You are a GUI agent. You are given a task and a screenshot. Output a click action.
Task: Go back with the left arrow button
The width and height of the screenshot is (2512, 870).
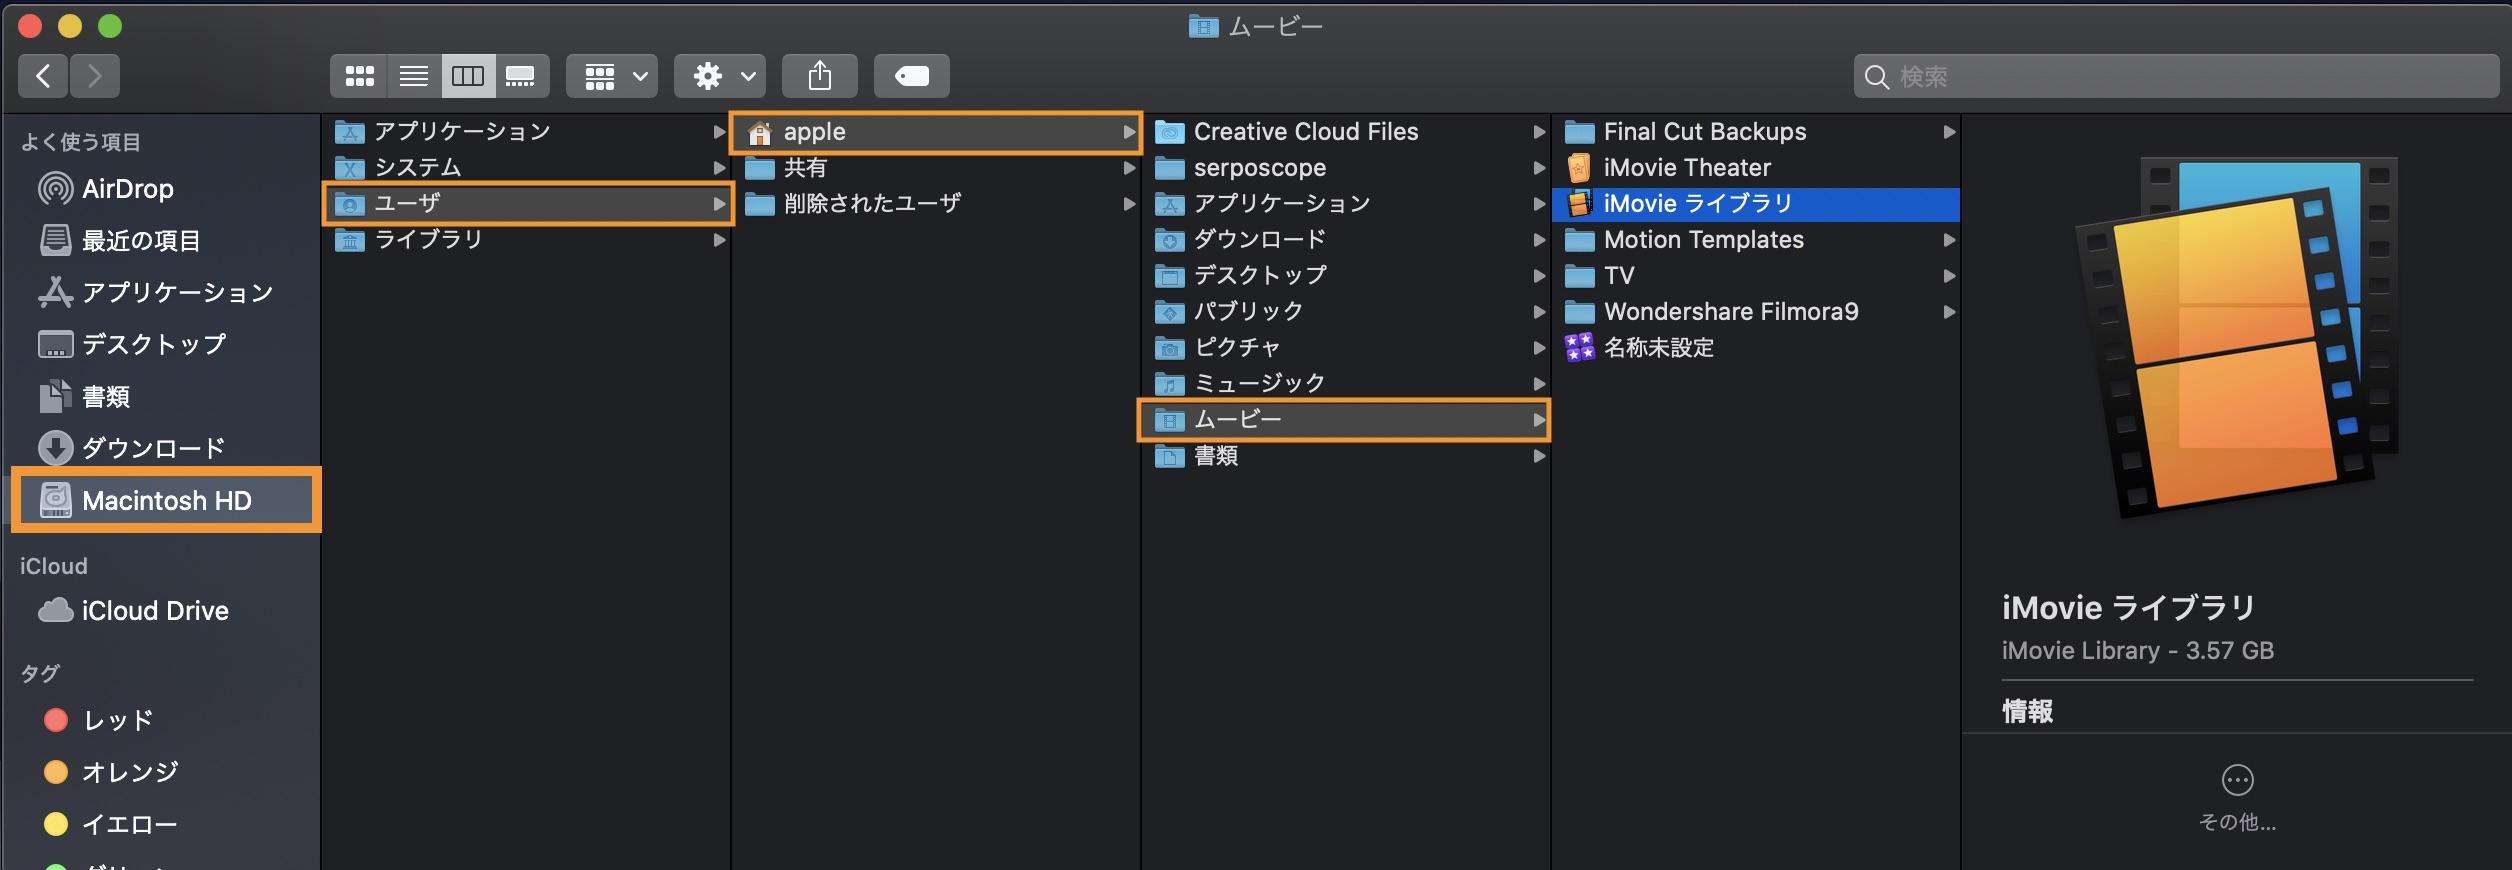[x=43, y=76]
